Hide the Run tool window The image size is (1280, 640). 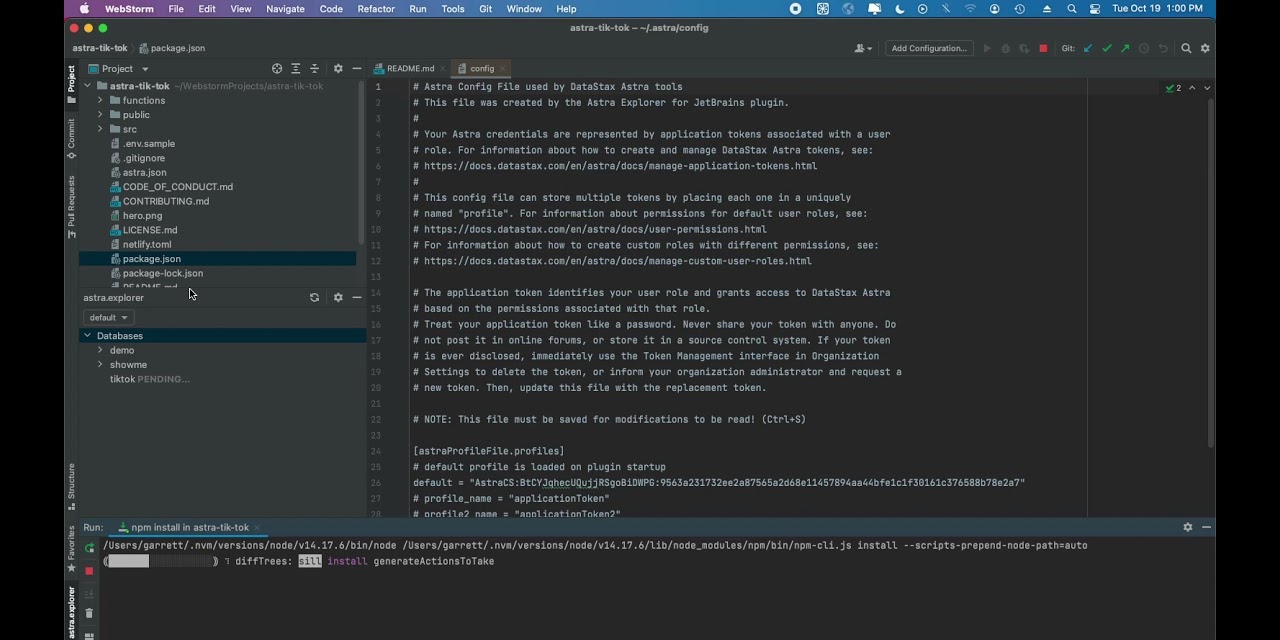tap(1207, 527)
